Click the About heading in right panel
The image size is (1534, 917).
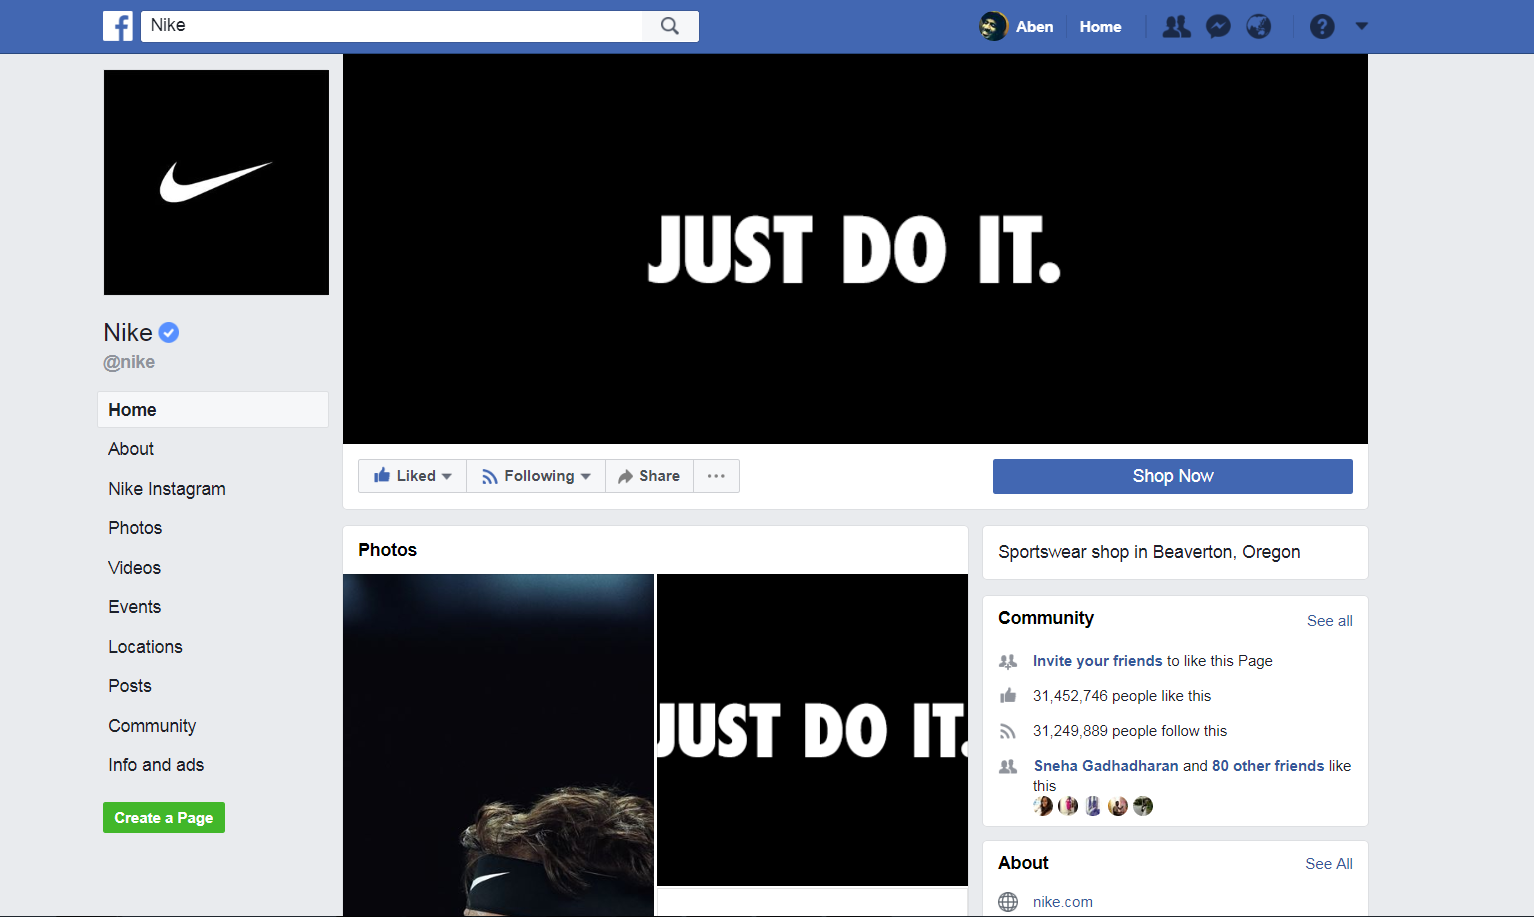click(1023, 863)
